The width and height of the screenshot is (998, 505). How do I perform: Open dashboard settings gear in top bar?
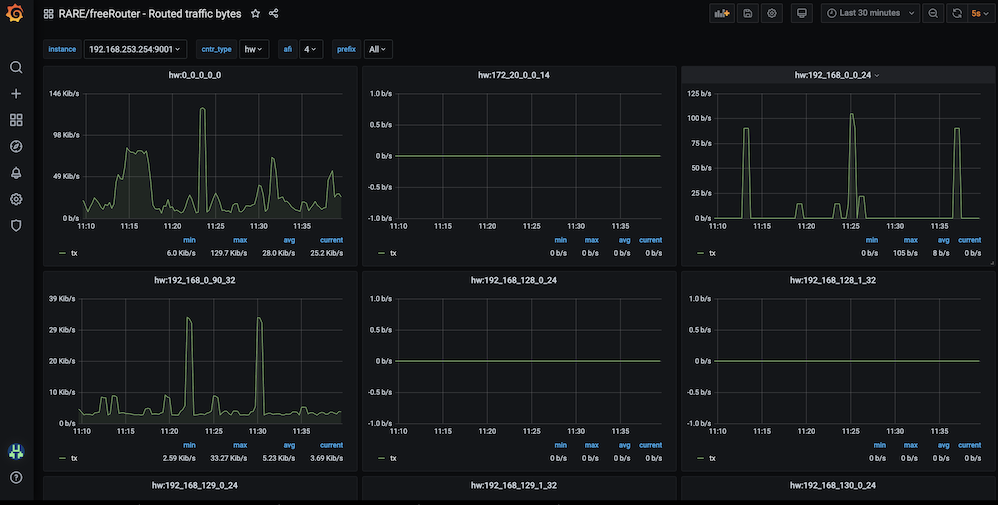pos(772,13)
